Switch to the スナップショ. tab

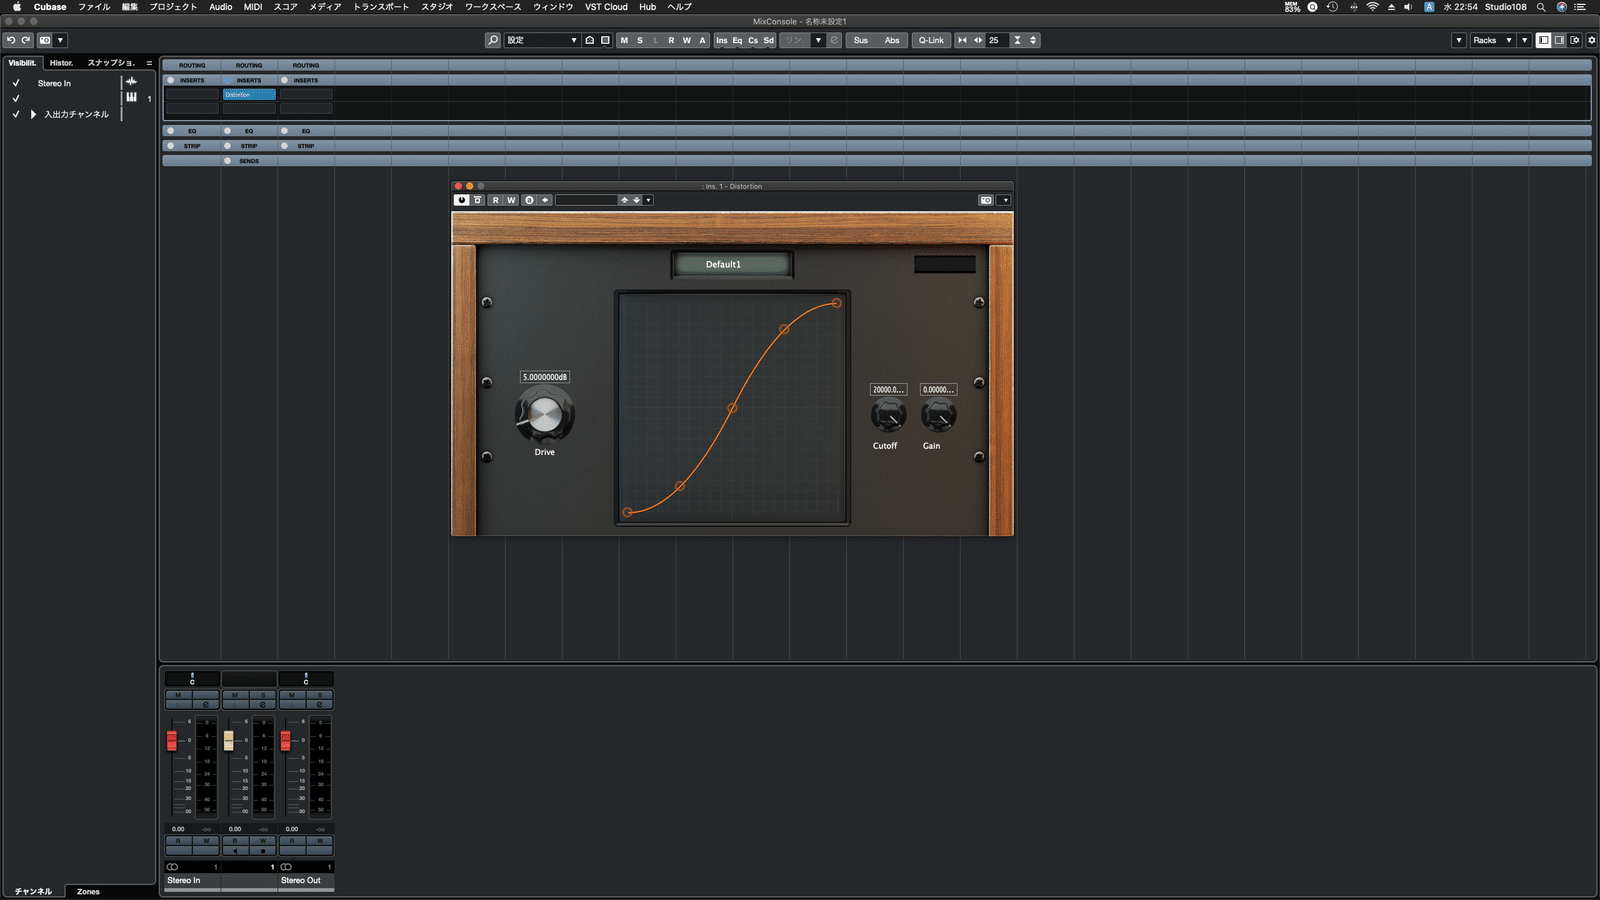click(111, 62)
